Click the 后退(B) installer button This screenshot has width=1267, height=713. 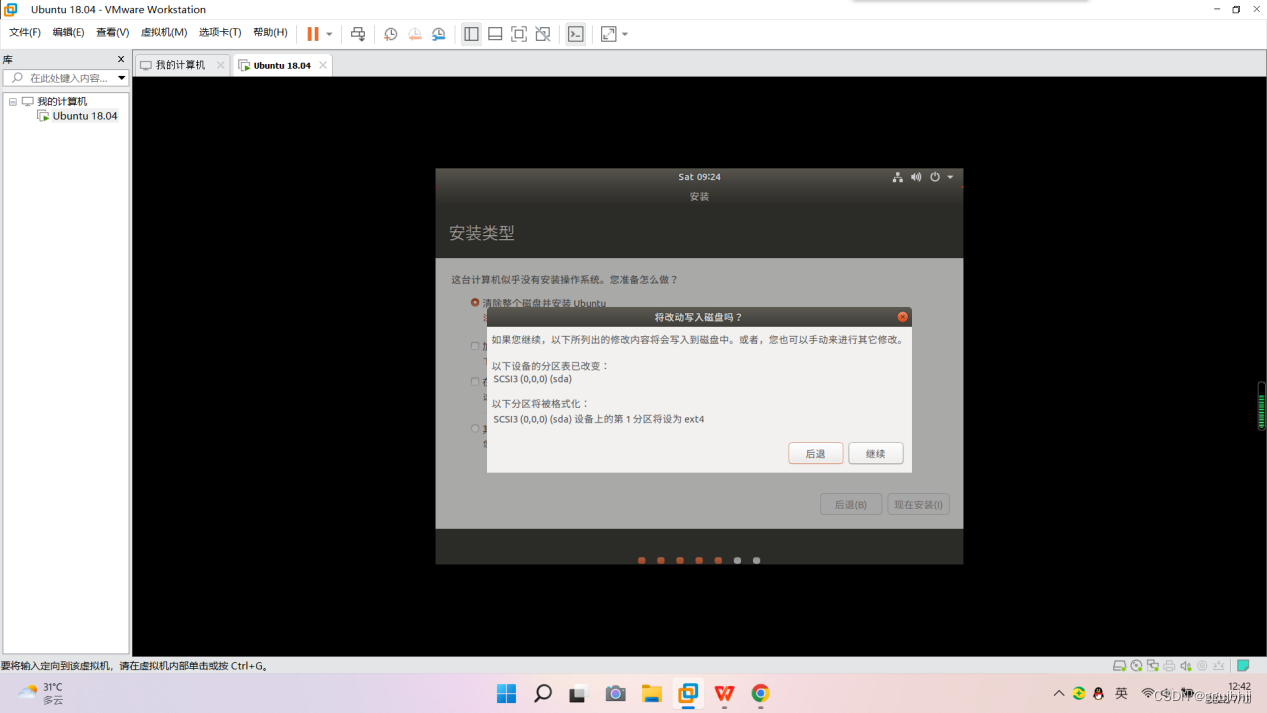click(x=851, y=504)
